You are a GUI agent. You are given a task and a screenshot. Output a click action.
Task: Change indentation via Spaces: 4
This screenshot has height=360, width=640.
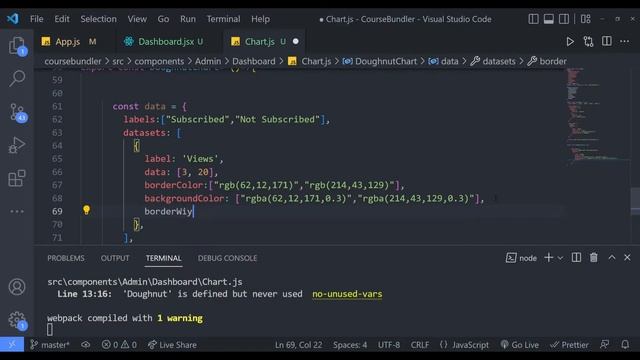coord(350,344)
